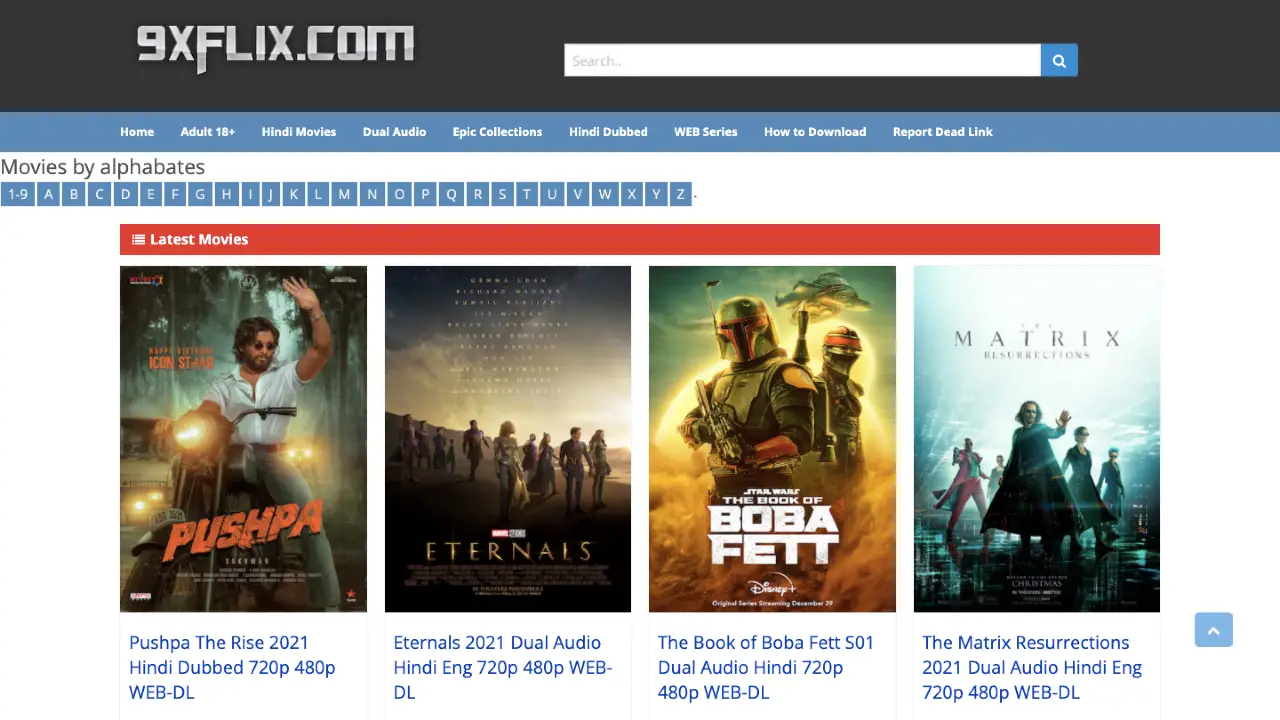Open the Adult 18+ menu item
This screenshot has width=1280, height=720.
[x=208, y=132]
